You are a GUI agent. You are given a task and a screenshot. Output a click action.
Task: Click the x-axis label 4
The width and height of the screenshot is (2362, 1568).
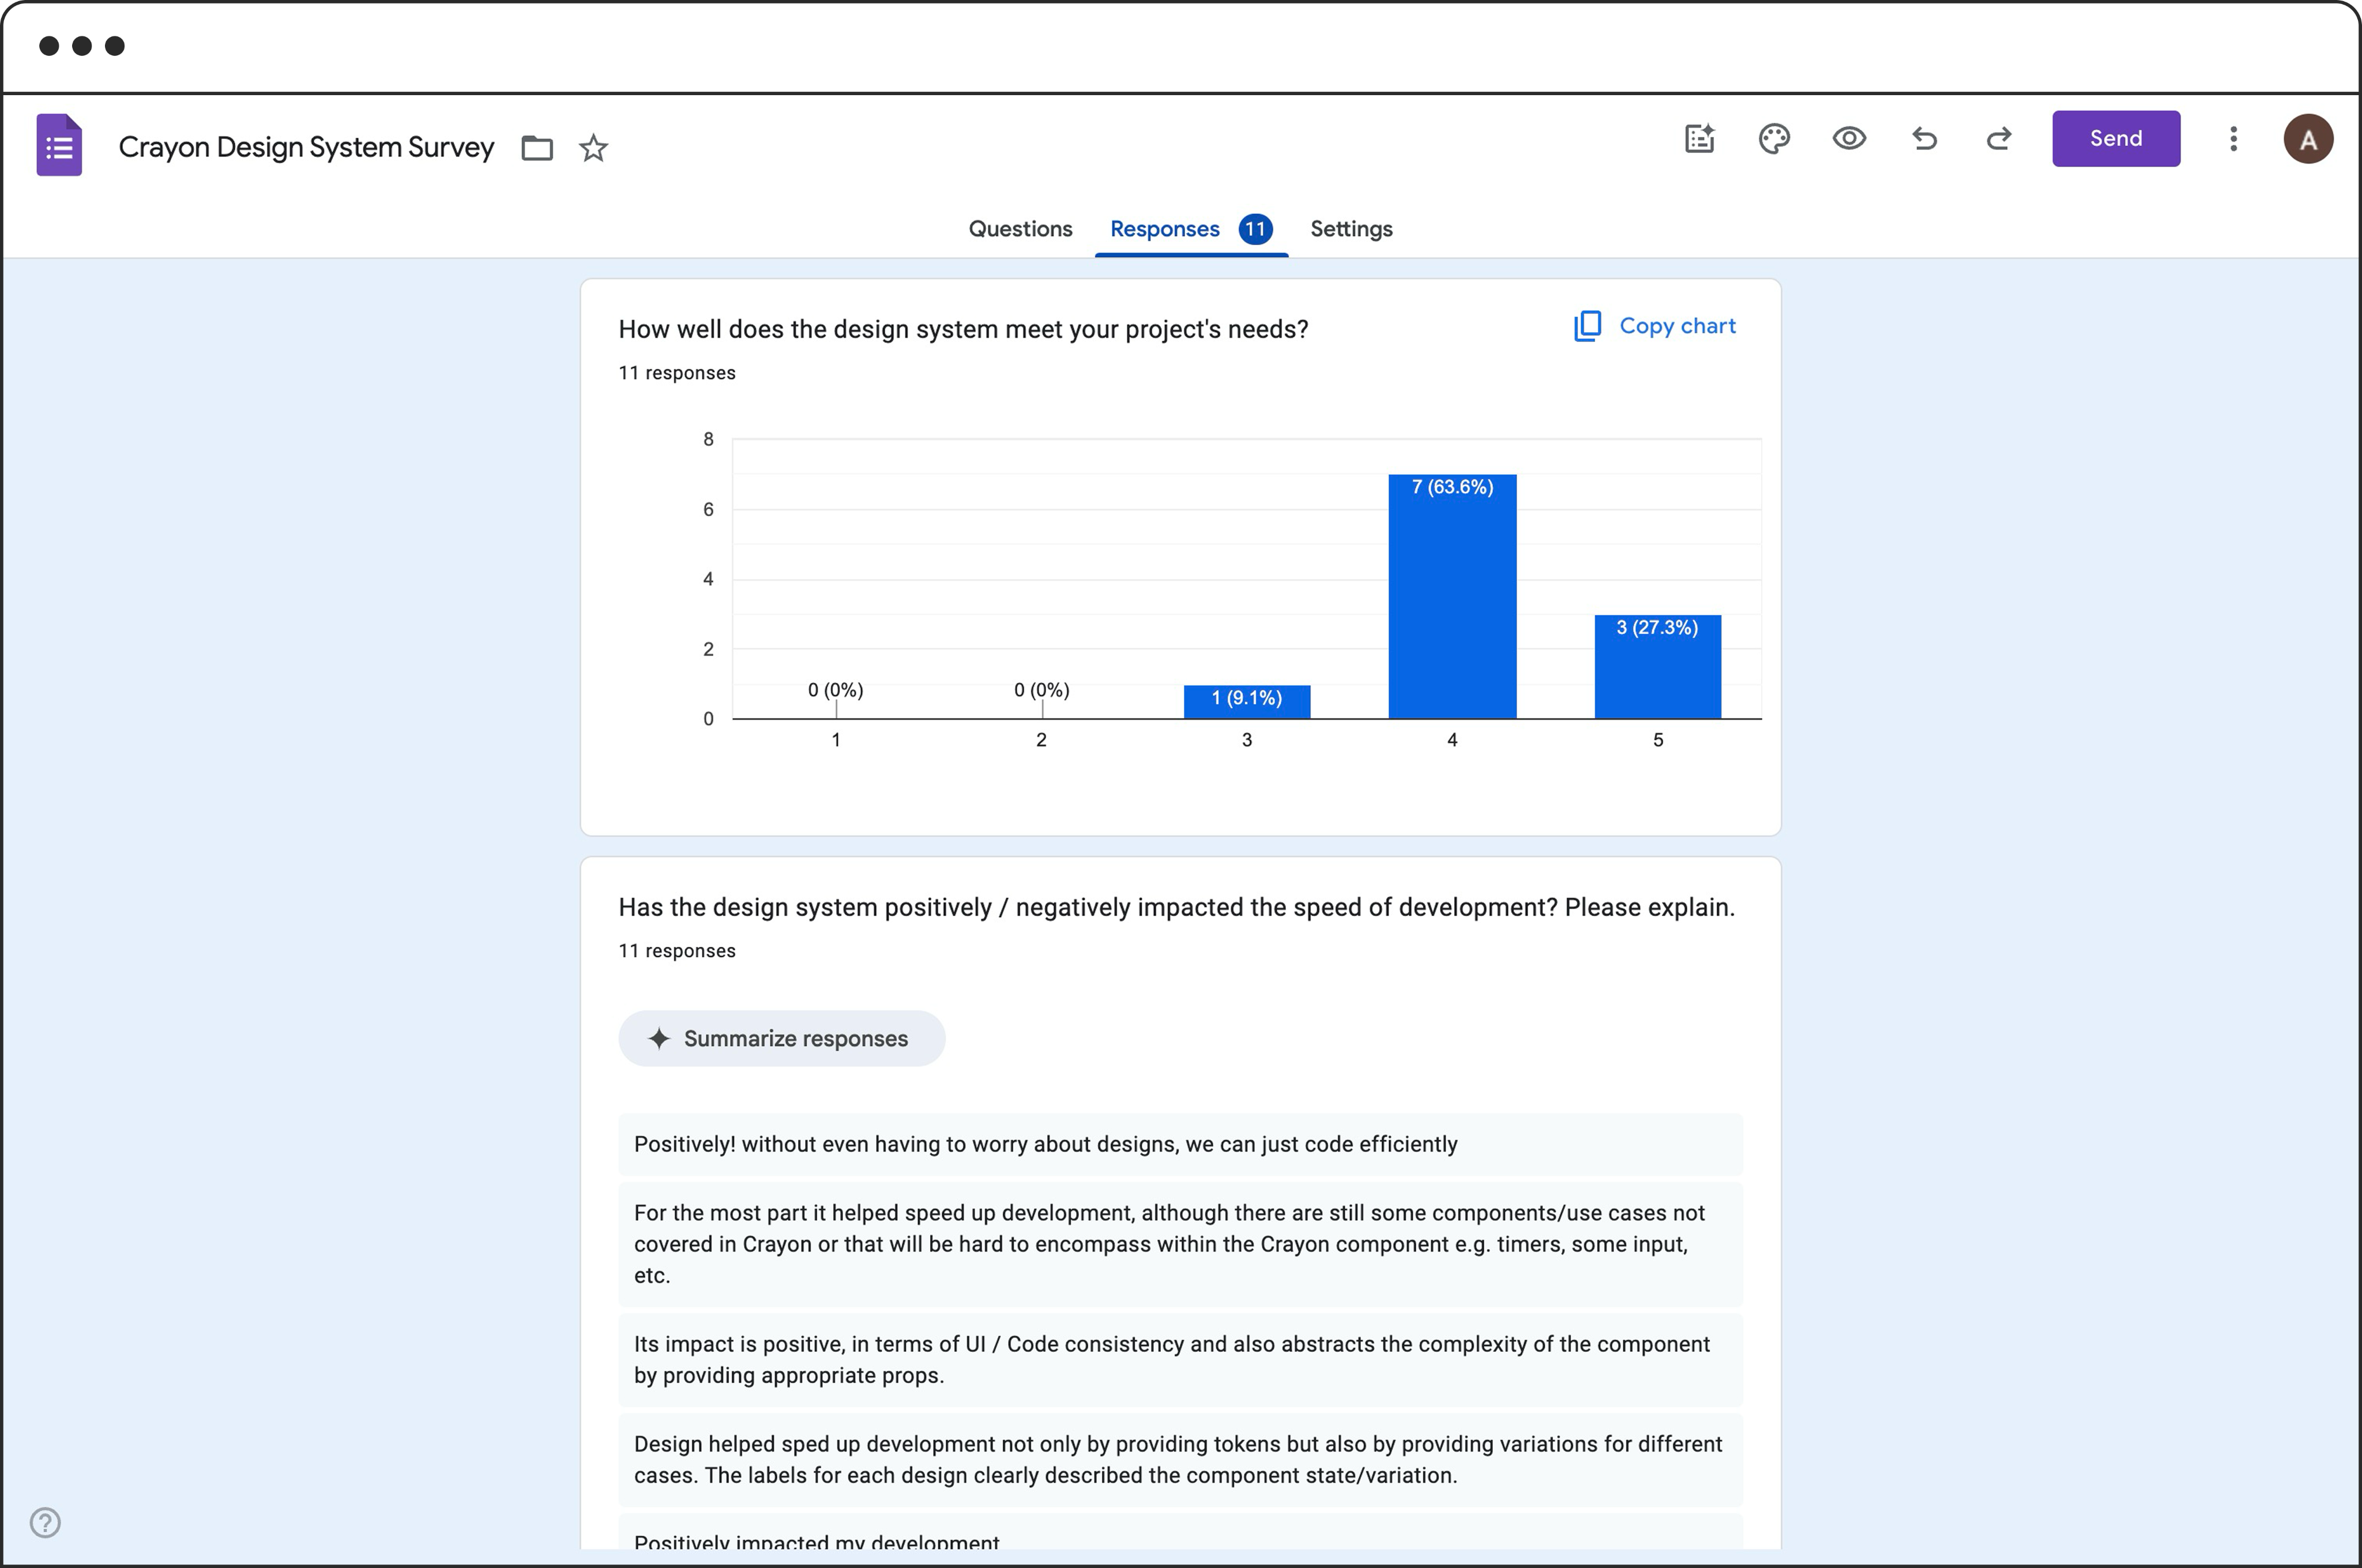pos(1452,740)
